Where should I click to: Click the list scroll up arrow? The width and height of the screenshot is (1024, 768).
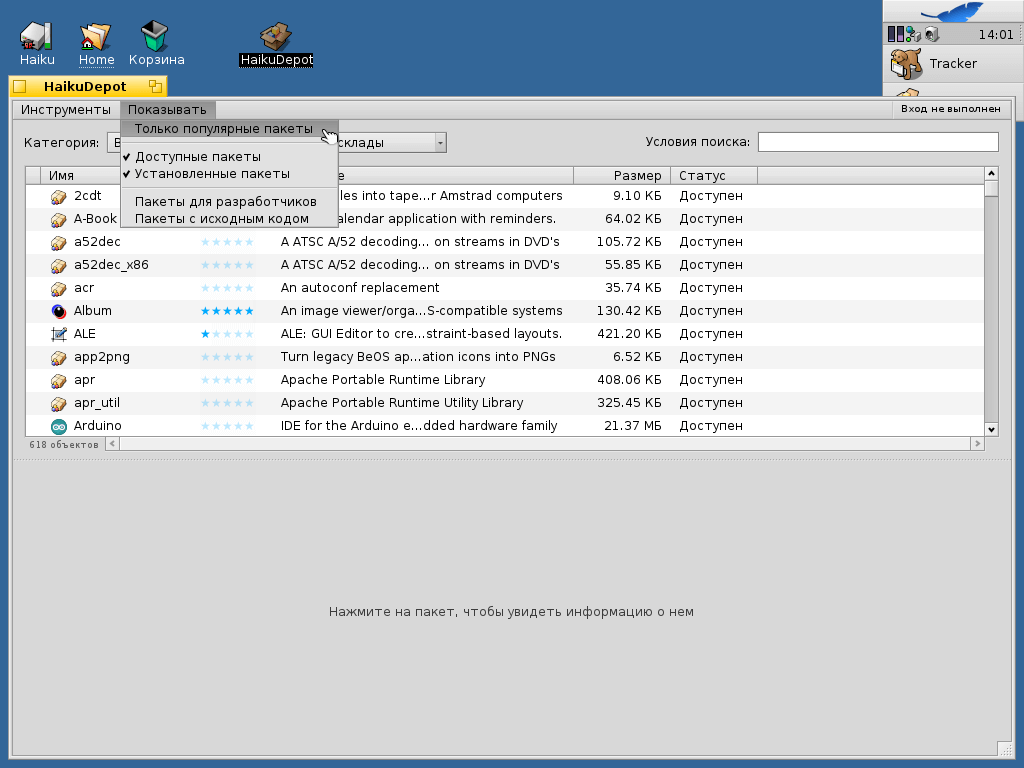(991, 174)
